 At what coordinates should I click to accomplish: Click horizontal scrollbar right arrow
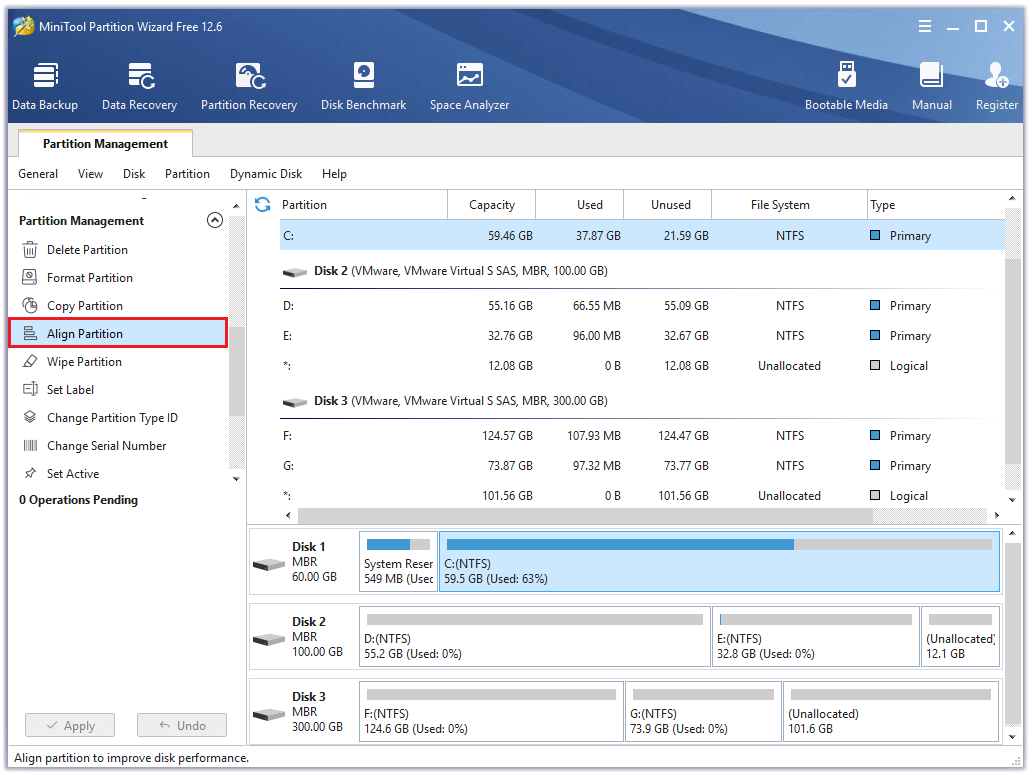[996, 515]
